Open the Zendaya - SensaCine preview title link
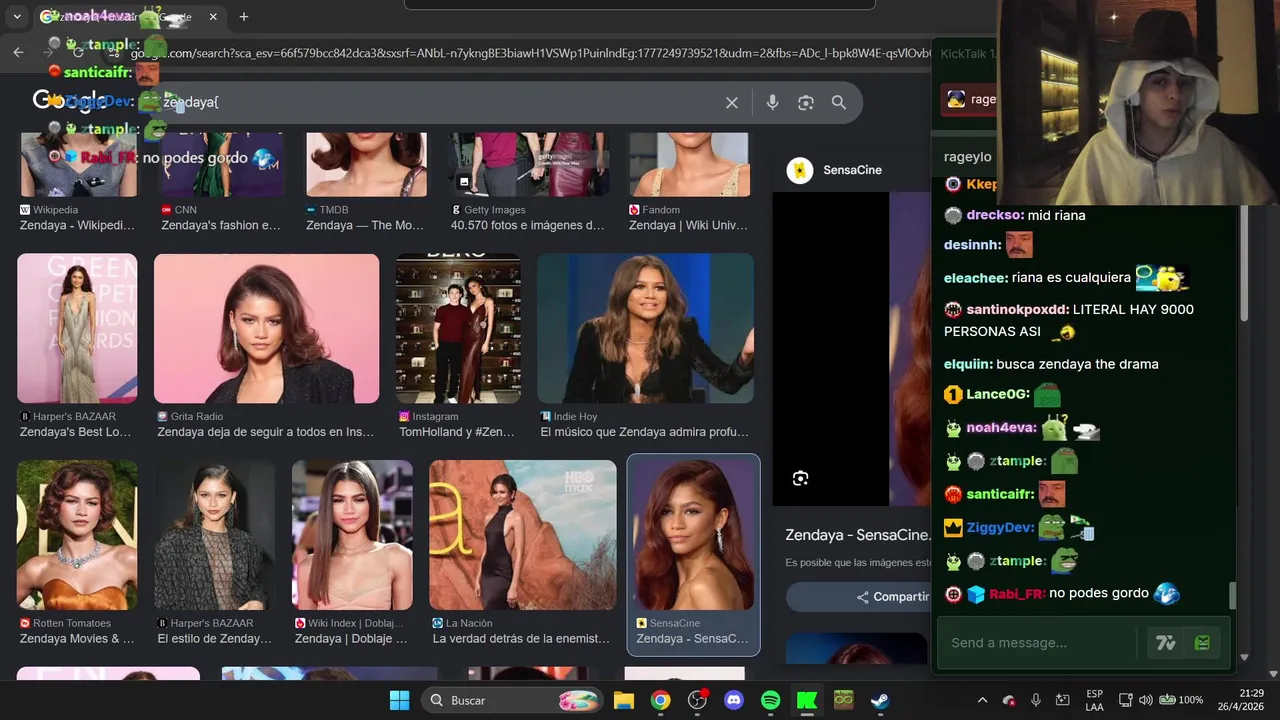Screen dimensions: 1280x720 (857, 535)
